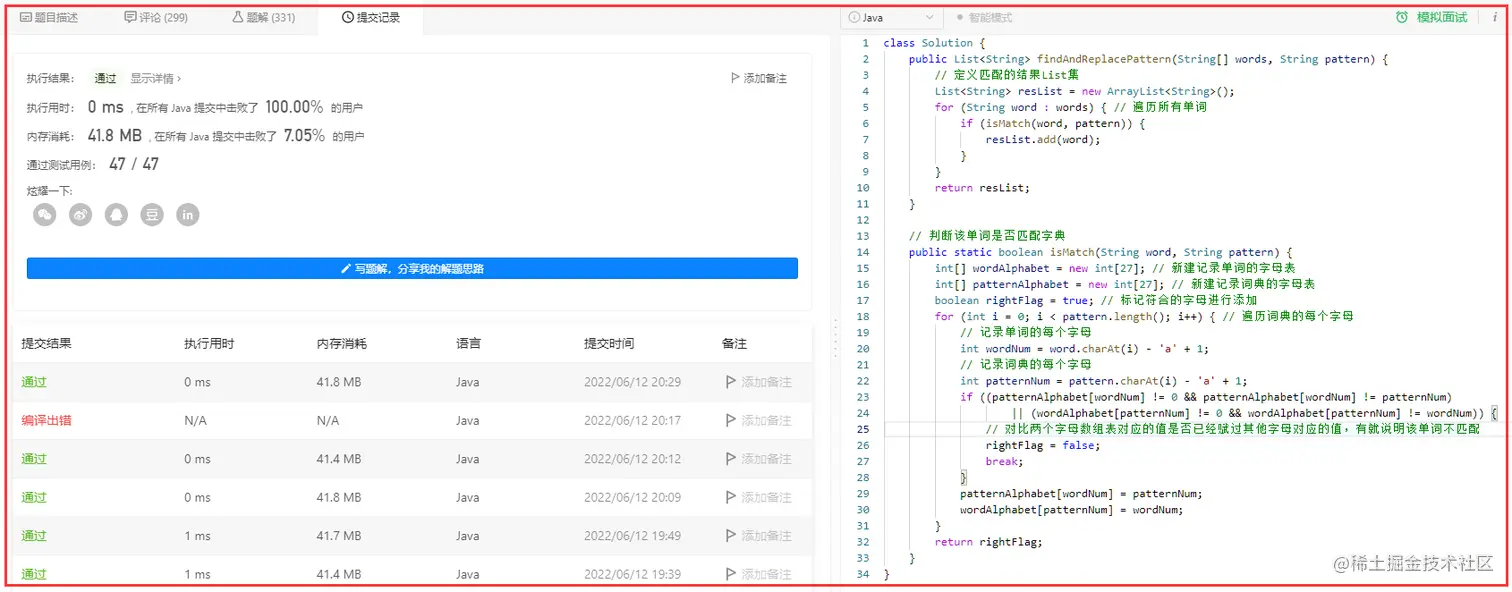
Task: Open the Java language dropdown
Action: pyautogui.click(x=891, y=18)
